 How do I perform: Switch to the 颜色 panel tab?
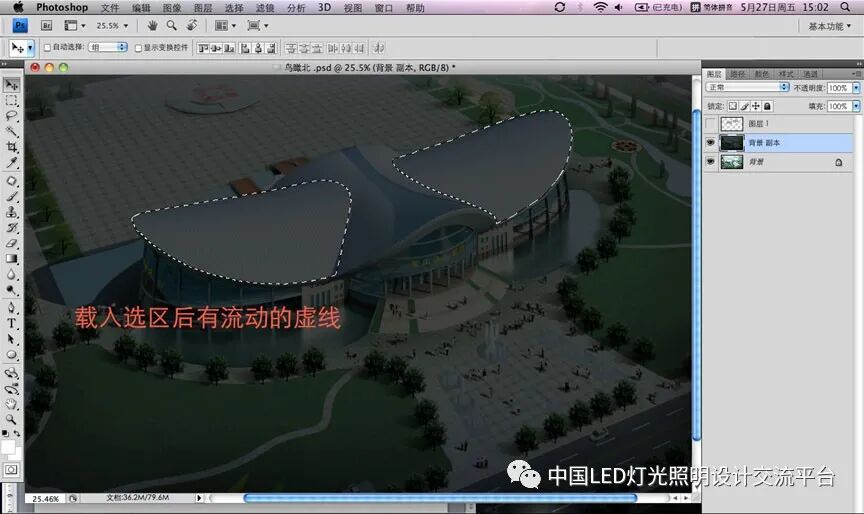762,74
